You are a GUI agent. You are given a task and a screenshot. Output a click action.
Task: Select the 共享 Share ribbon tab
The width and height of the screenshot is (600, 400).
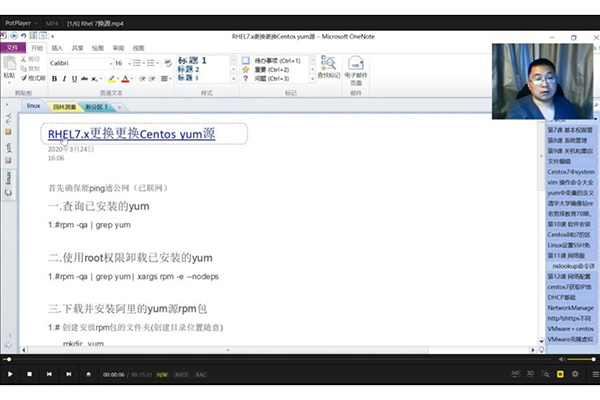(77, 48)
